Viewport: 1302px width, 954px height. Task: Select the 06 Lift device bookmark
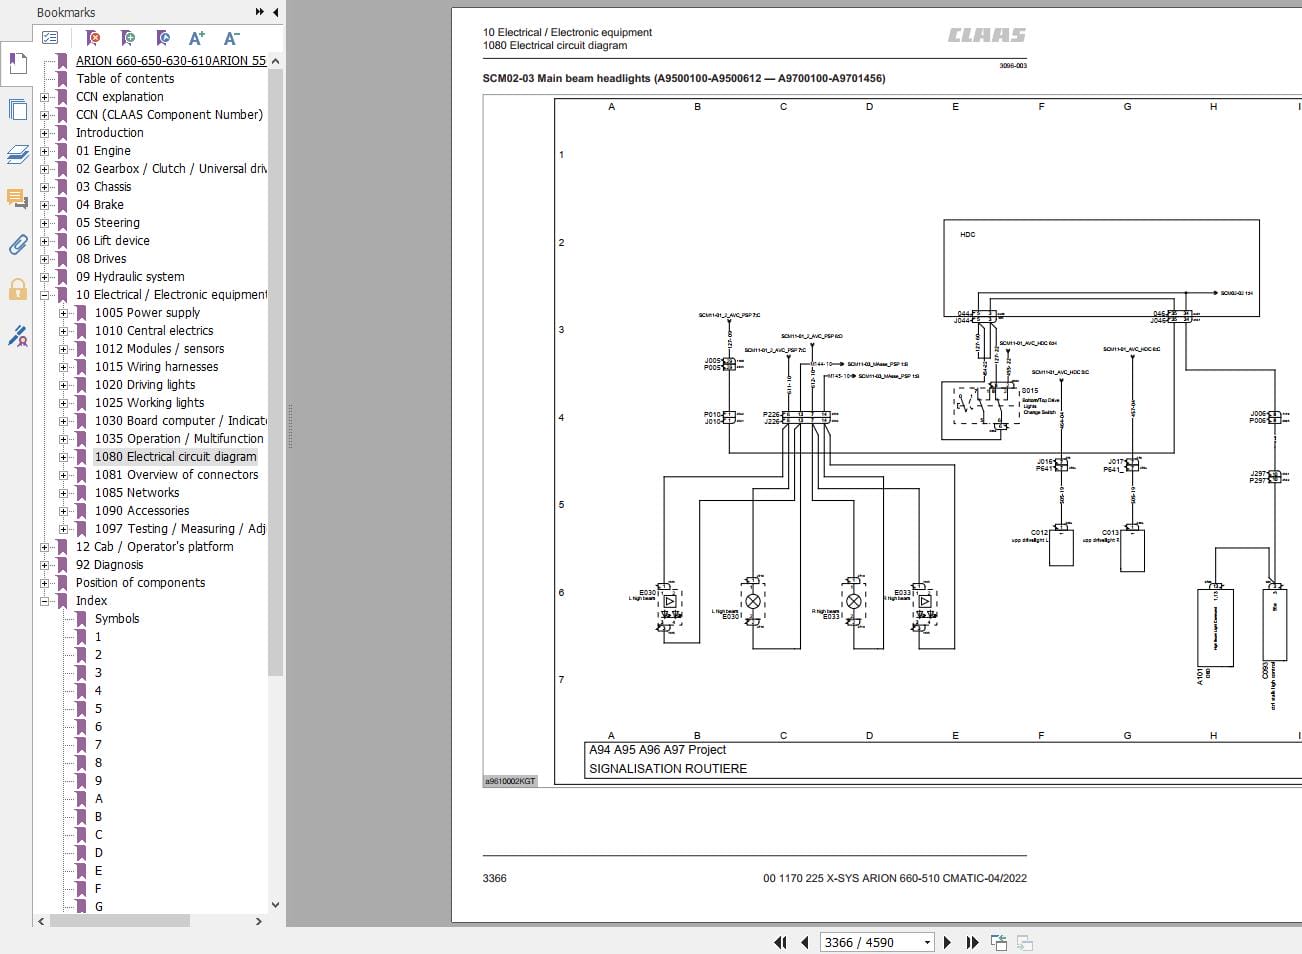[113, 241]
